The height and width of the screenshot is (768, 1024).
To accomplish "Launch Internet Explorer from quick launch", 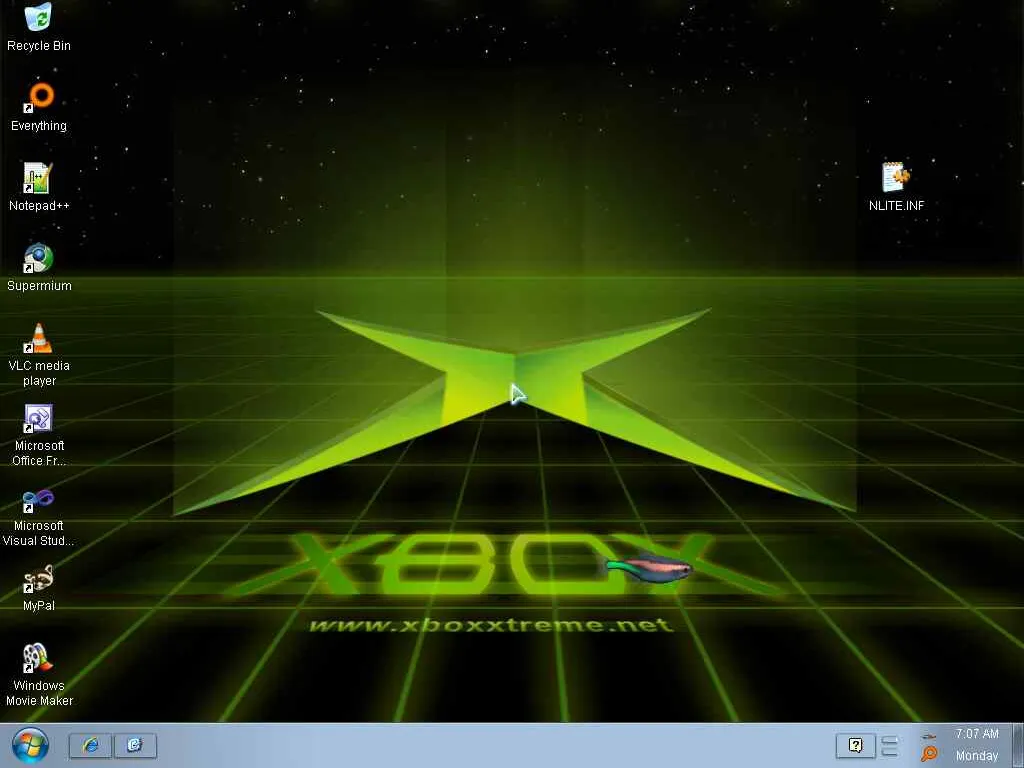I will click(x=91, y=745).
